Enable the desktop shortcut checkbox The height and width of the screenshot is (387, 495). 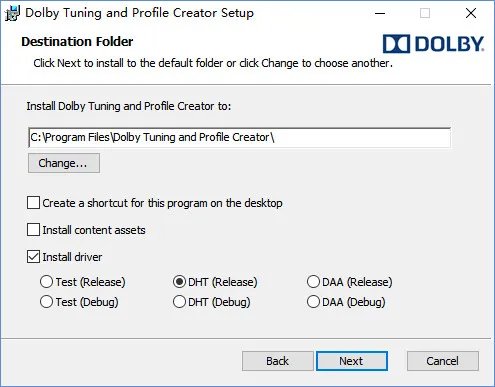point(33,203)
